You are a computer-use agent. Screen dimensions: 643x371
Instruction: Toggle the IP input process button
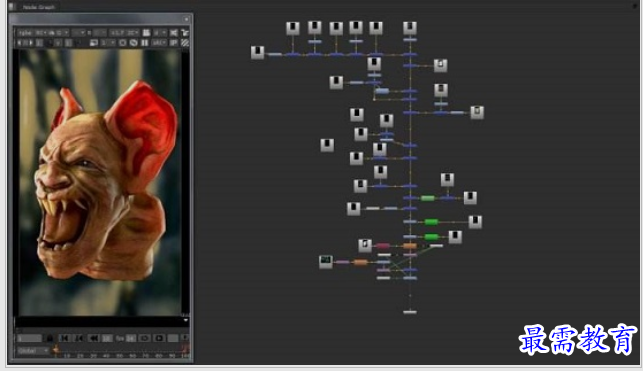tap(174, 43)
